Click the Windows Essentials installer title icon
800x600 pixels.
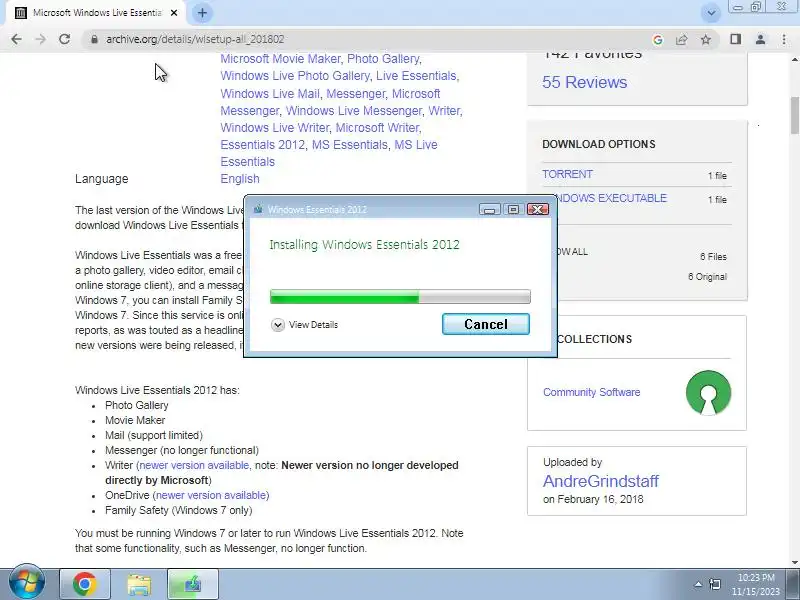pyautogui.click(x=258, y=209)
